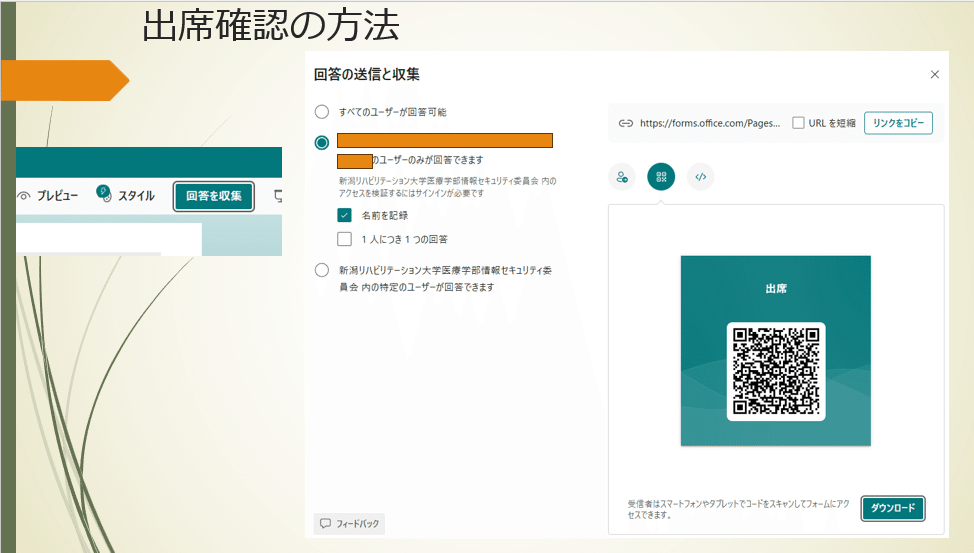Tick the 'URL を短縮' checkbox

coord(798,123)
